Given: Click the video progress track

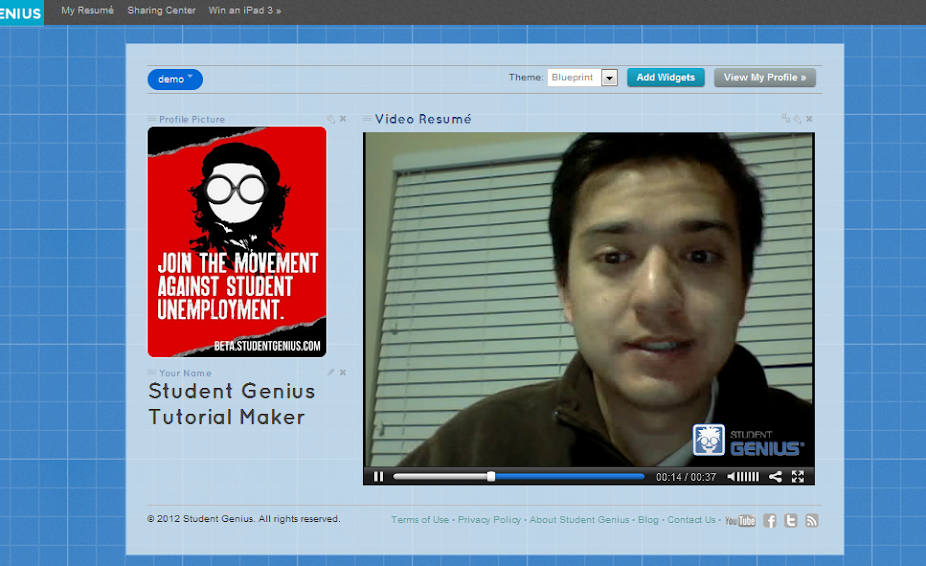Looking at the screenshot, I should 519,476.
